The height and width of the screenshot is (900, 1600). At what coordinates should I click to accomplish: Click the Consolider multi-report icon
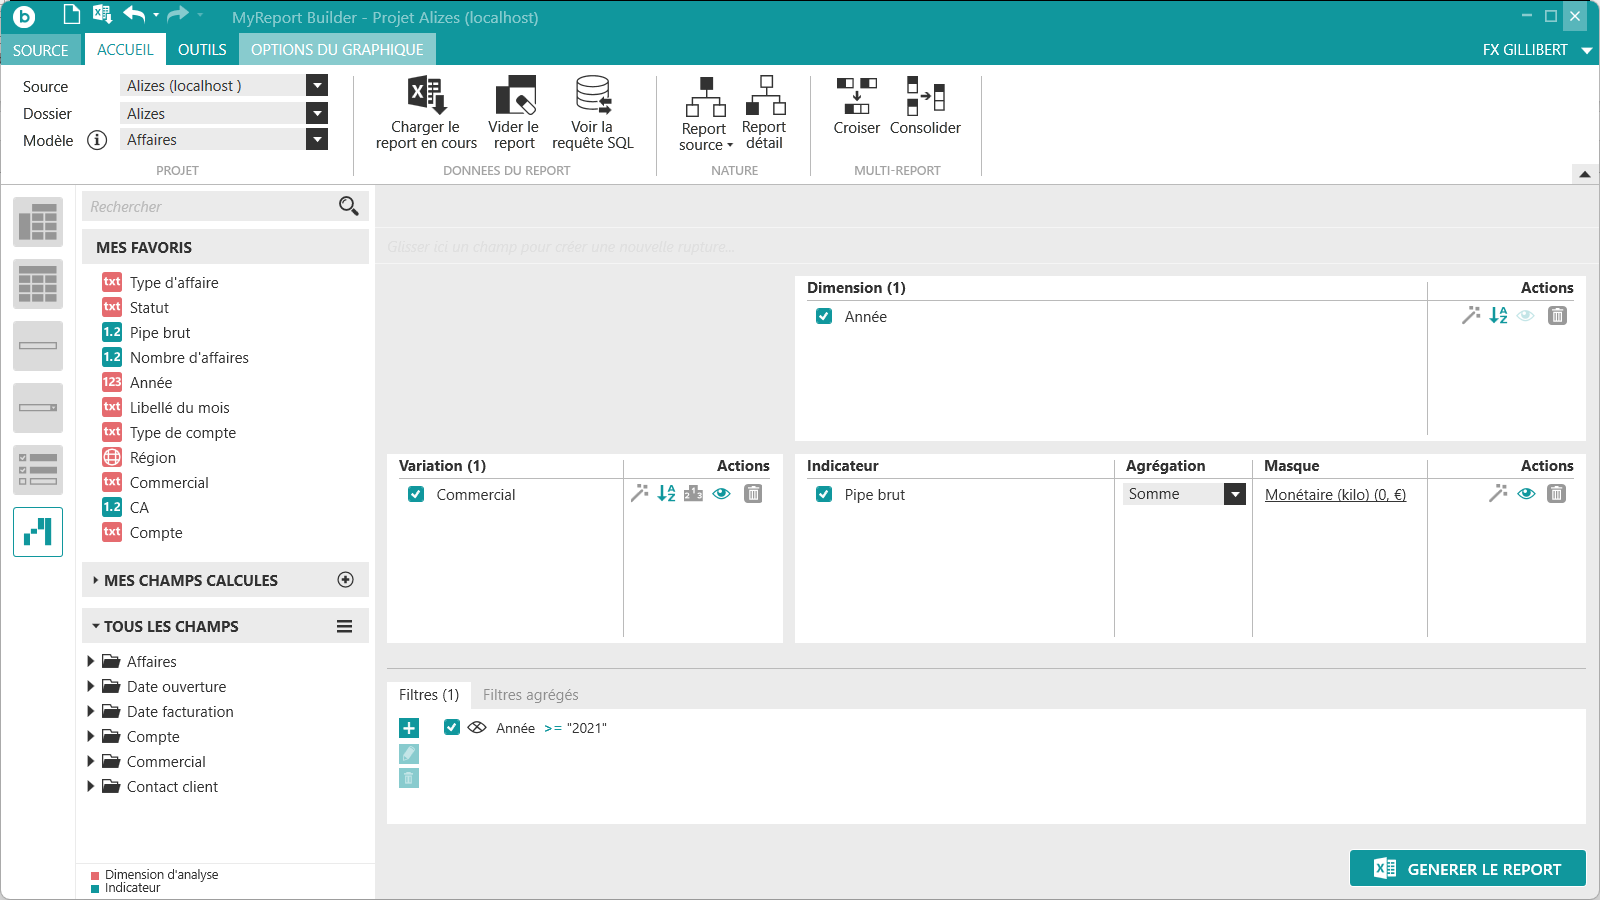pyautogui.click(x=925, y=96)
